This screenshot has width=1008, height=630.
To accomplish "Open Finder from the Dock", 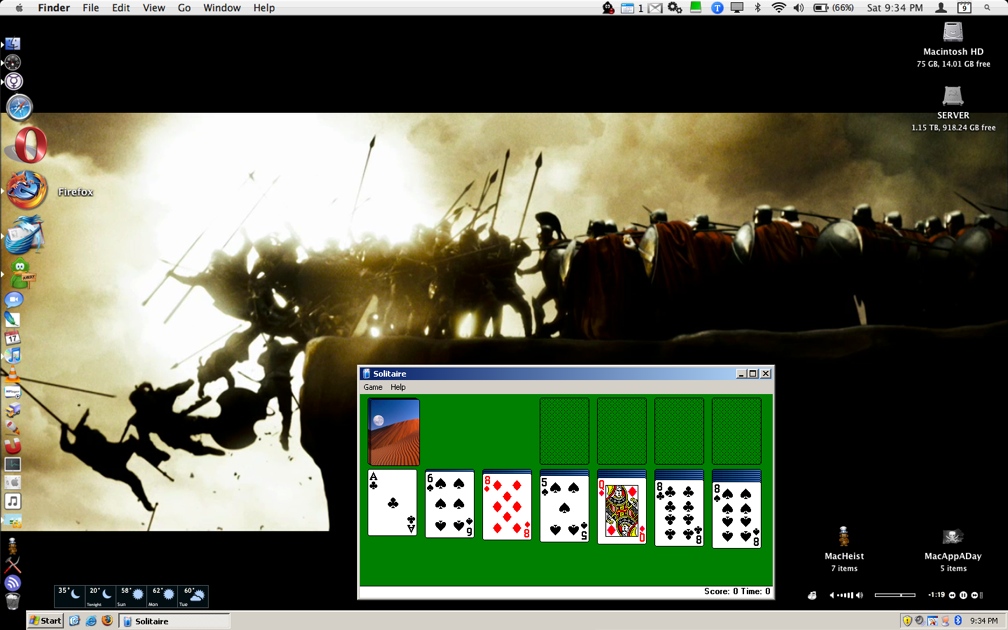I will click(12, 44).
